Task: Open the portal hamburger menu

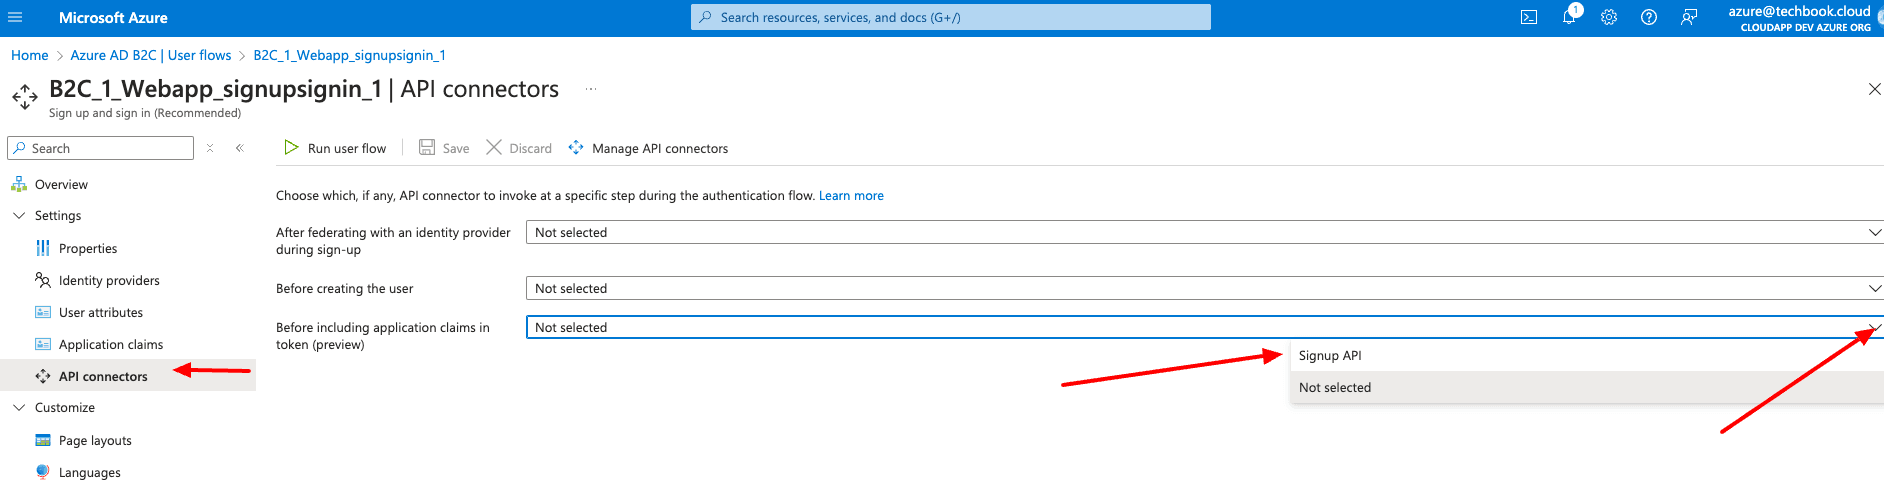Action: 15,17
